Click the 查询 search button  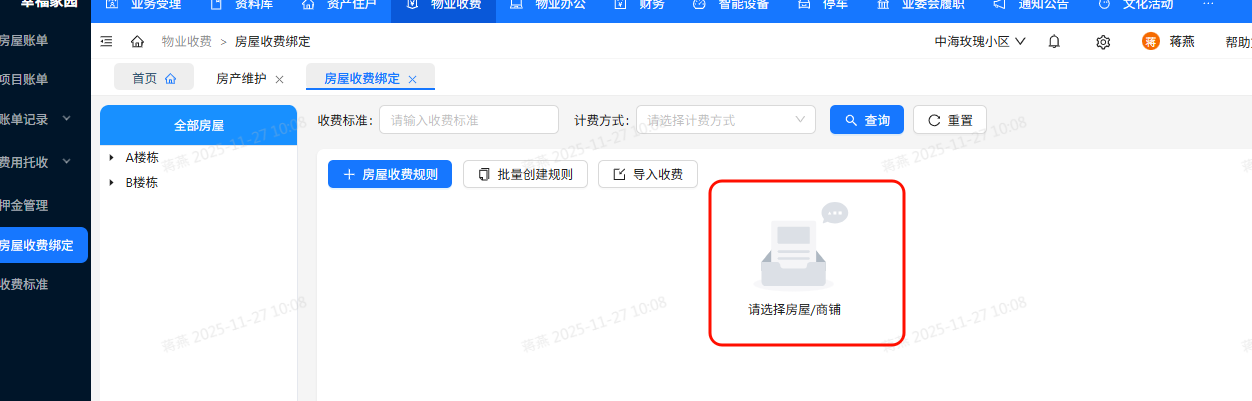[x=867, y=119]
